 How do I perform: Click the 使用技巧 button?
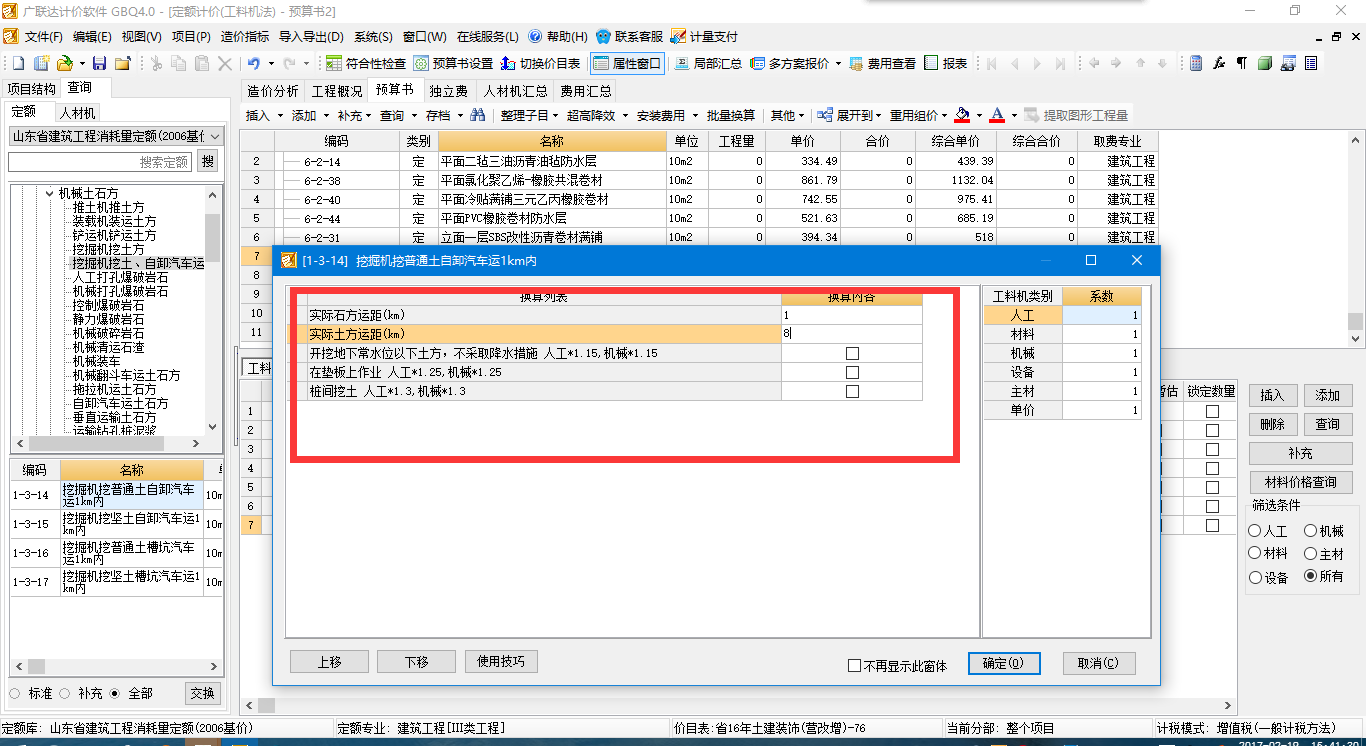[501, 661]
